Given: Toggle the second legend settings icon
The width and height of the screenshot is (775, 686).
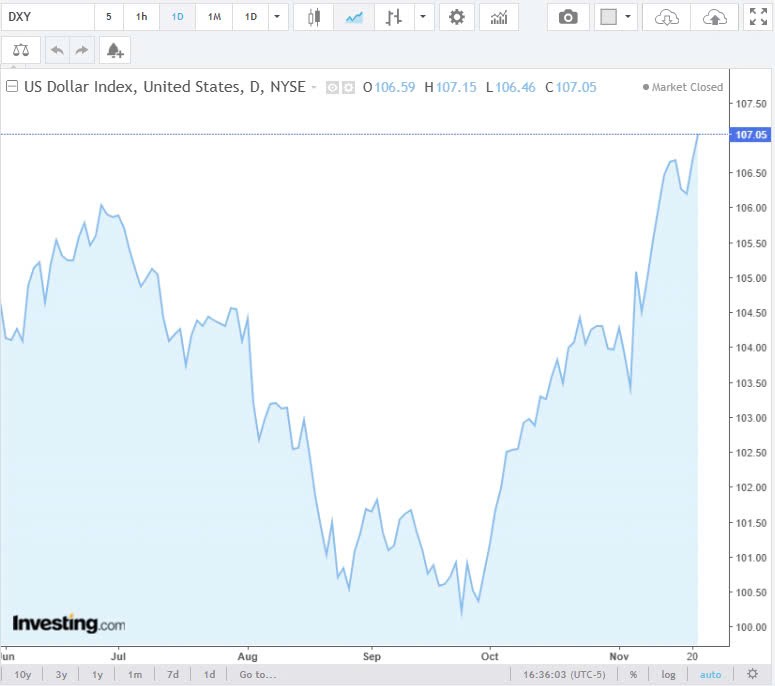Looking at the screenshot, I should click(348, 88).
